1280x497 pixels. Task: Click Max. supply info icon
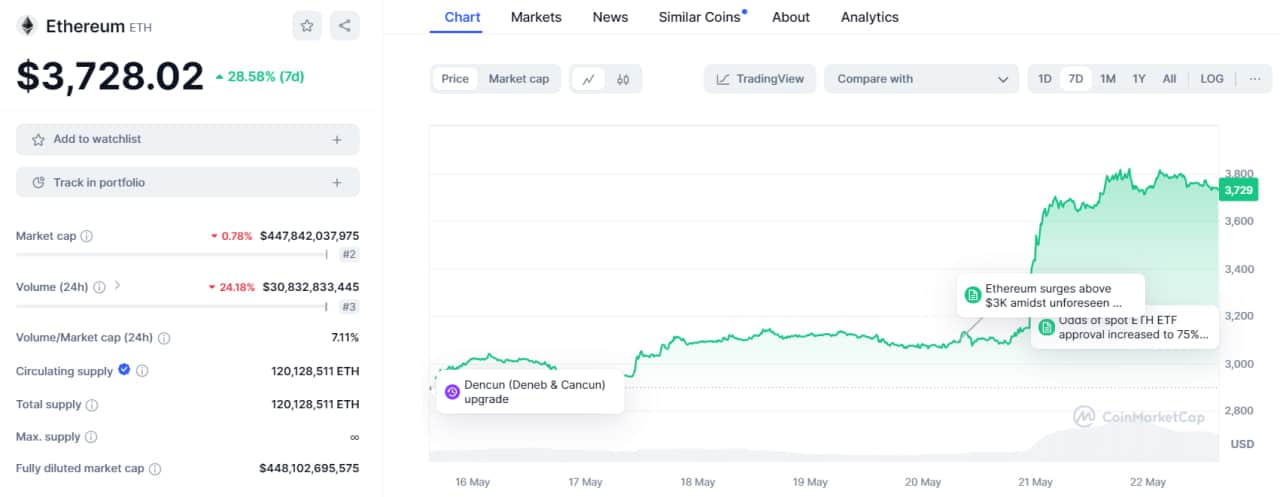pos(91,437)
